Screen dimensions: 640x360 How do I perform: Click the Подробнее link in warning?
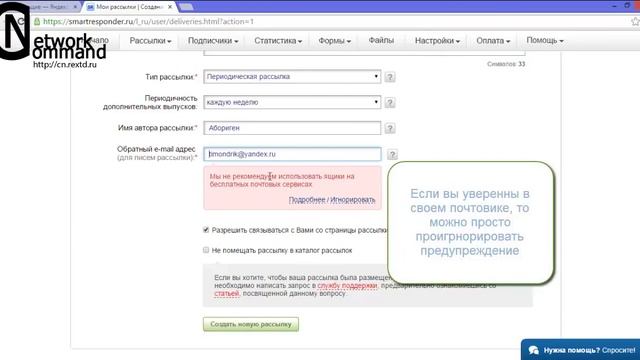(307, 200)
